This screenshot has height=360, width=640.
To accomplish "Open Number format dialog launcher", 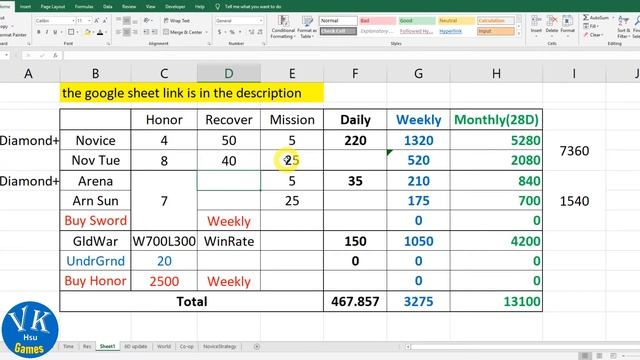I will pyautogui.click(x=264, y=43).
